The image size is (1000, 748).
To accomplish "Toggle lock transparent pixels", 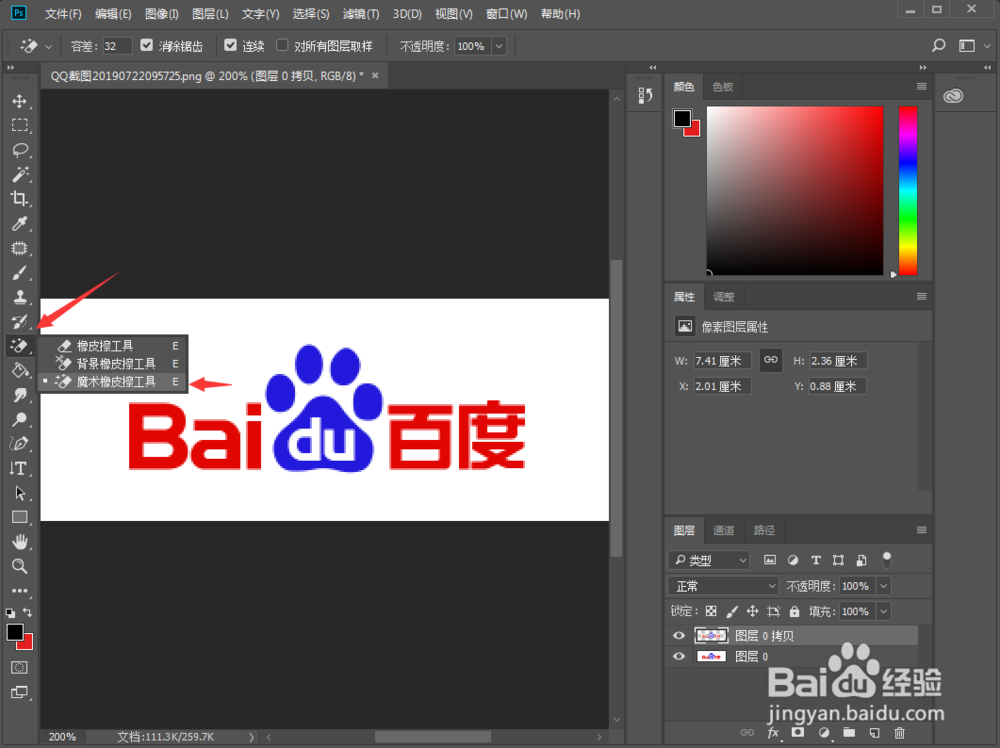I will point(710,612).
